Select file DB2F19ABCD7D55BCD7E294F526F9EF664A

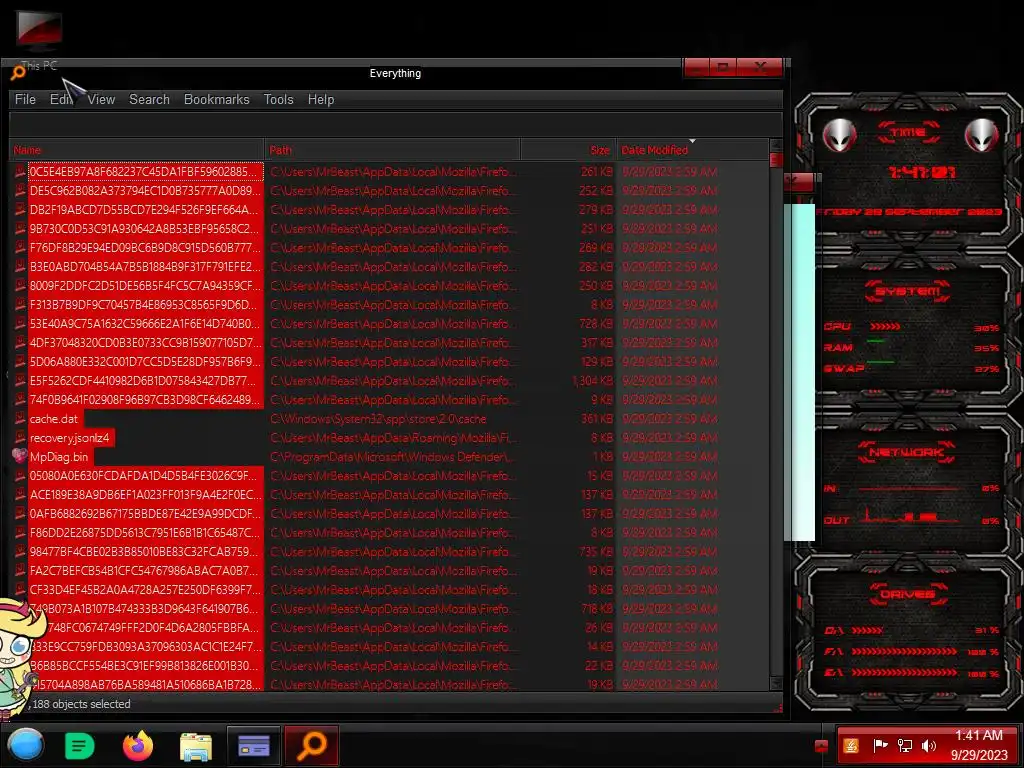pyautogui.click(x=144, y=210)
